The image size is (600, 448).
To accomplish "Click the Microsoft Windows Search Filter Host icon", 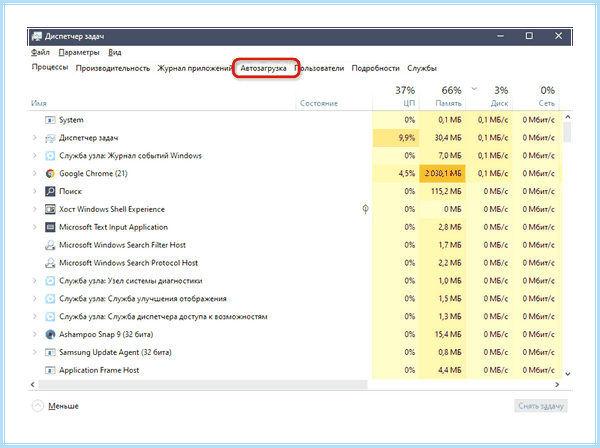I will click(x=50, y=245).
